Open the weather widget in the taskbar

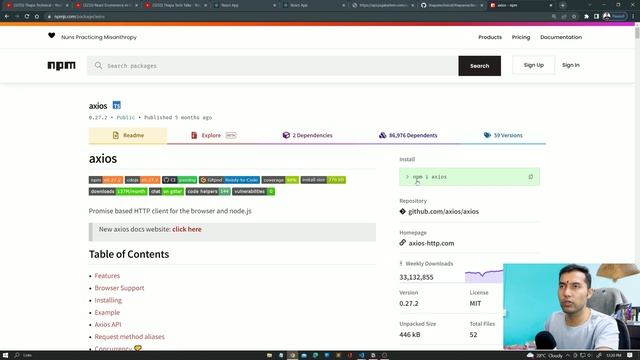click(545, 356)
